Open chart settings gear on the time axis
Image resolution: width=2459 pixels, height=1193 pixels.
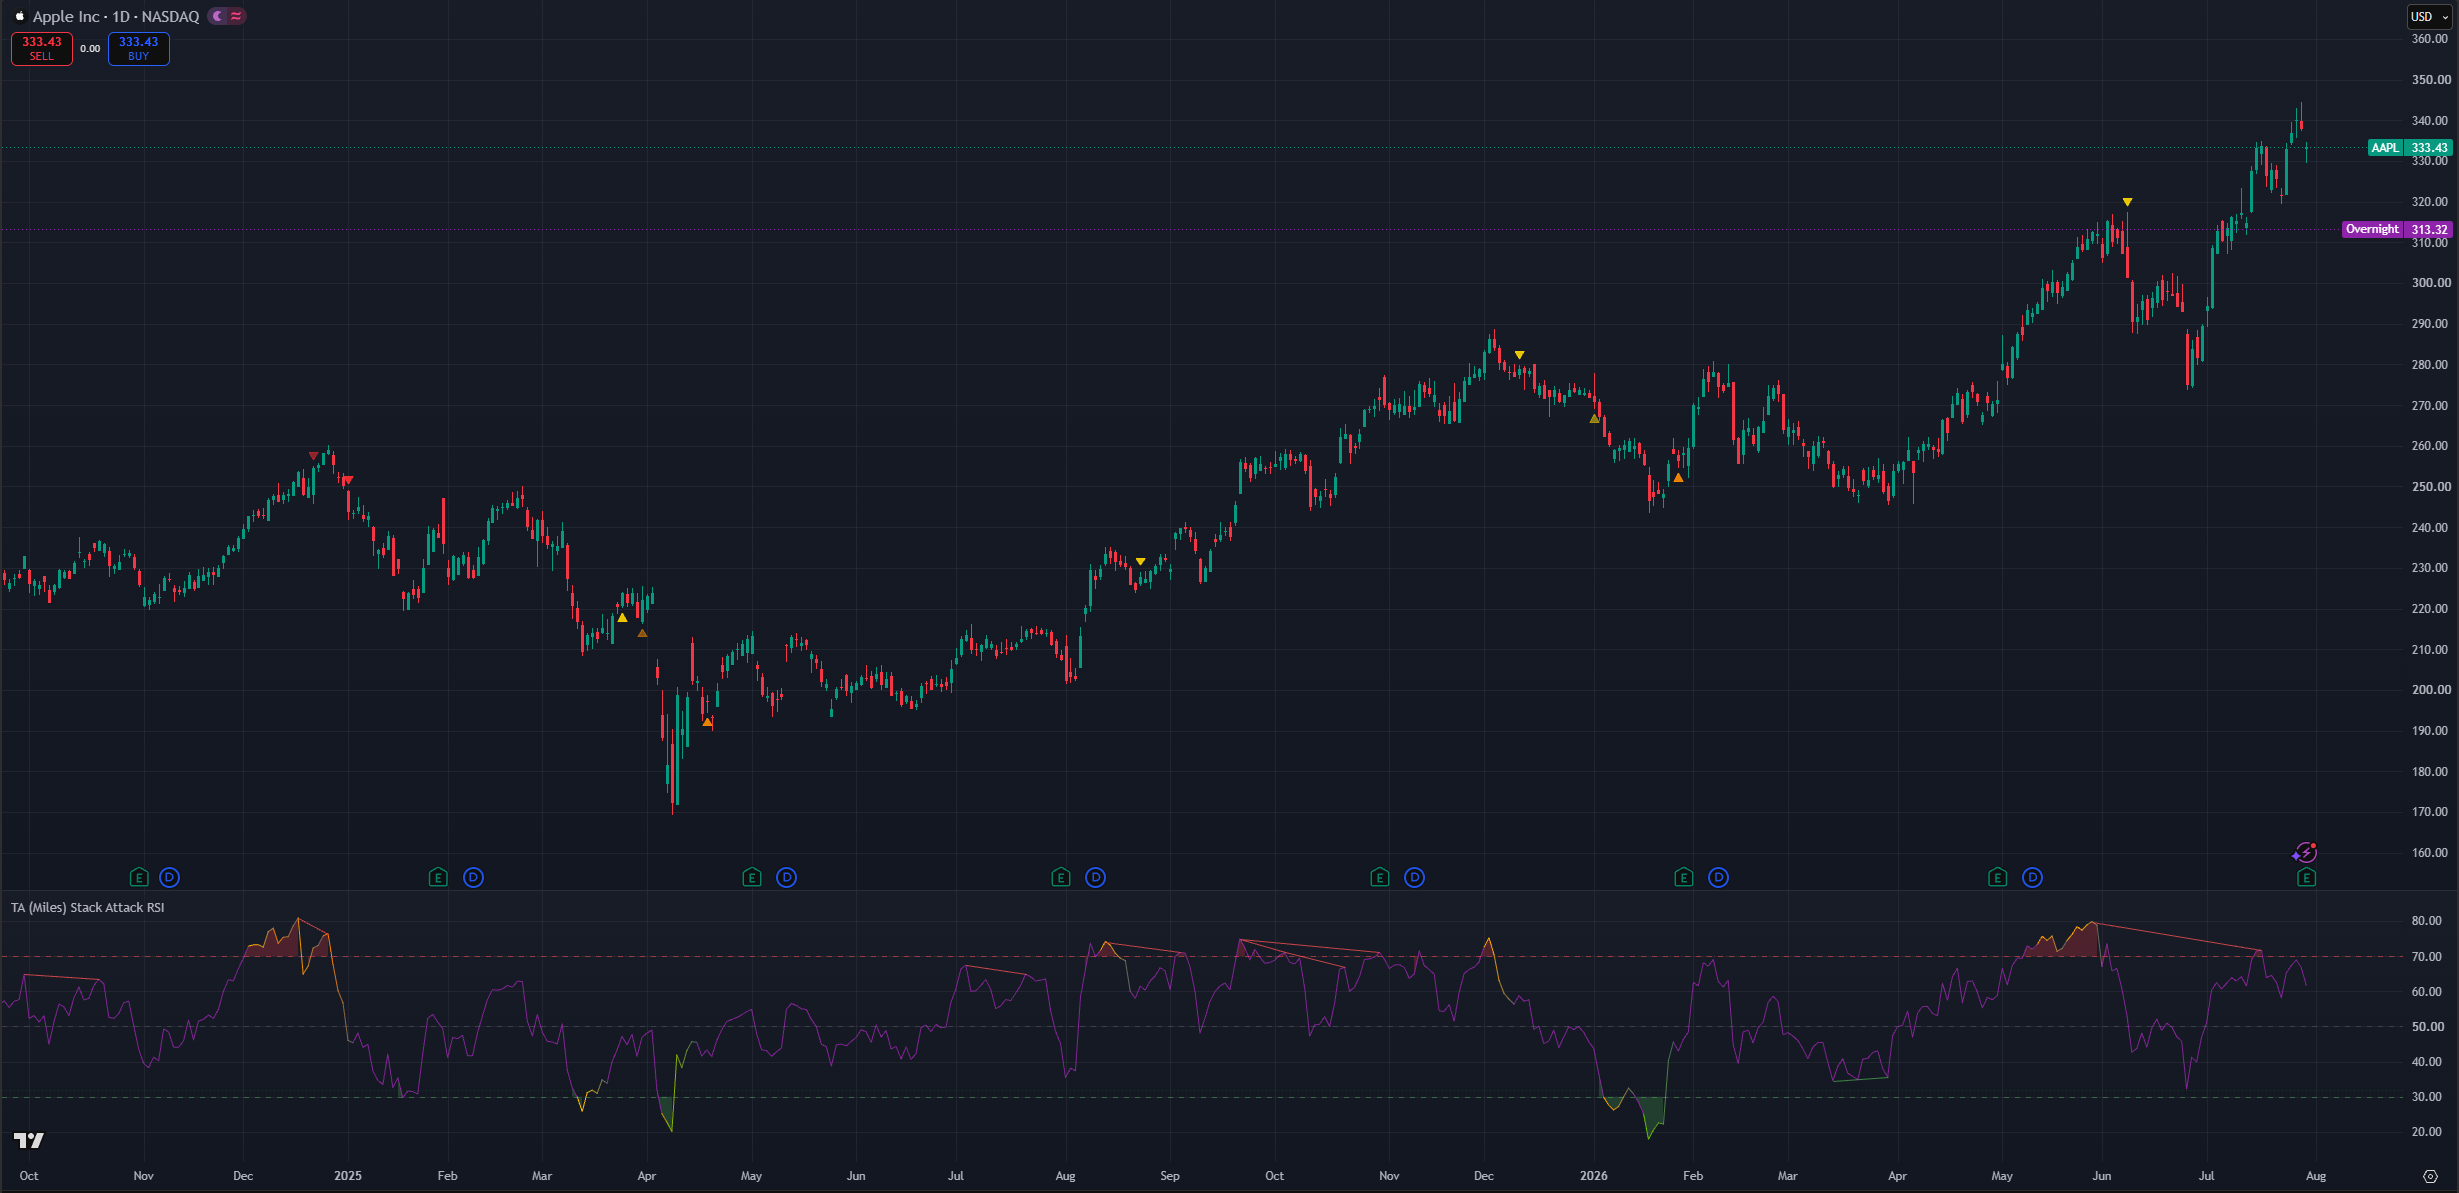pyautogui.click(x=2431, y=1176)
